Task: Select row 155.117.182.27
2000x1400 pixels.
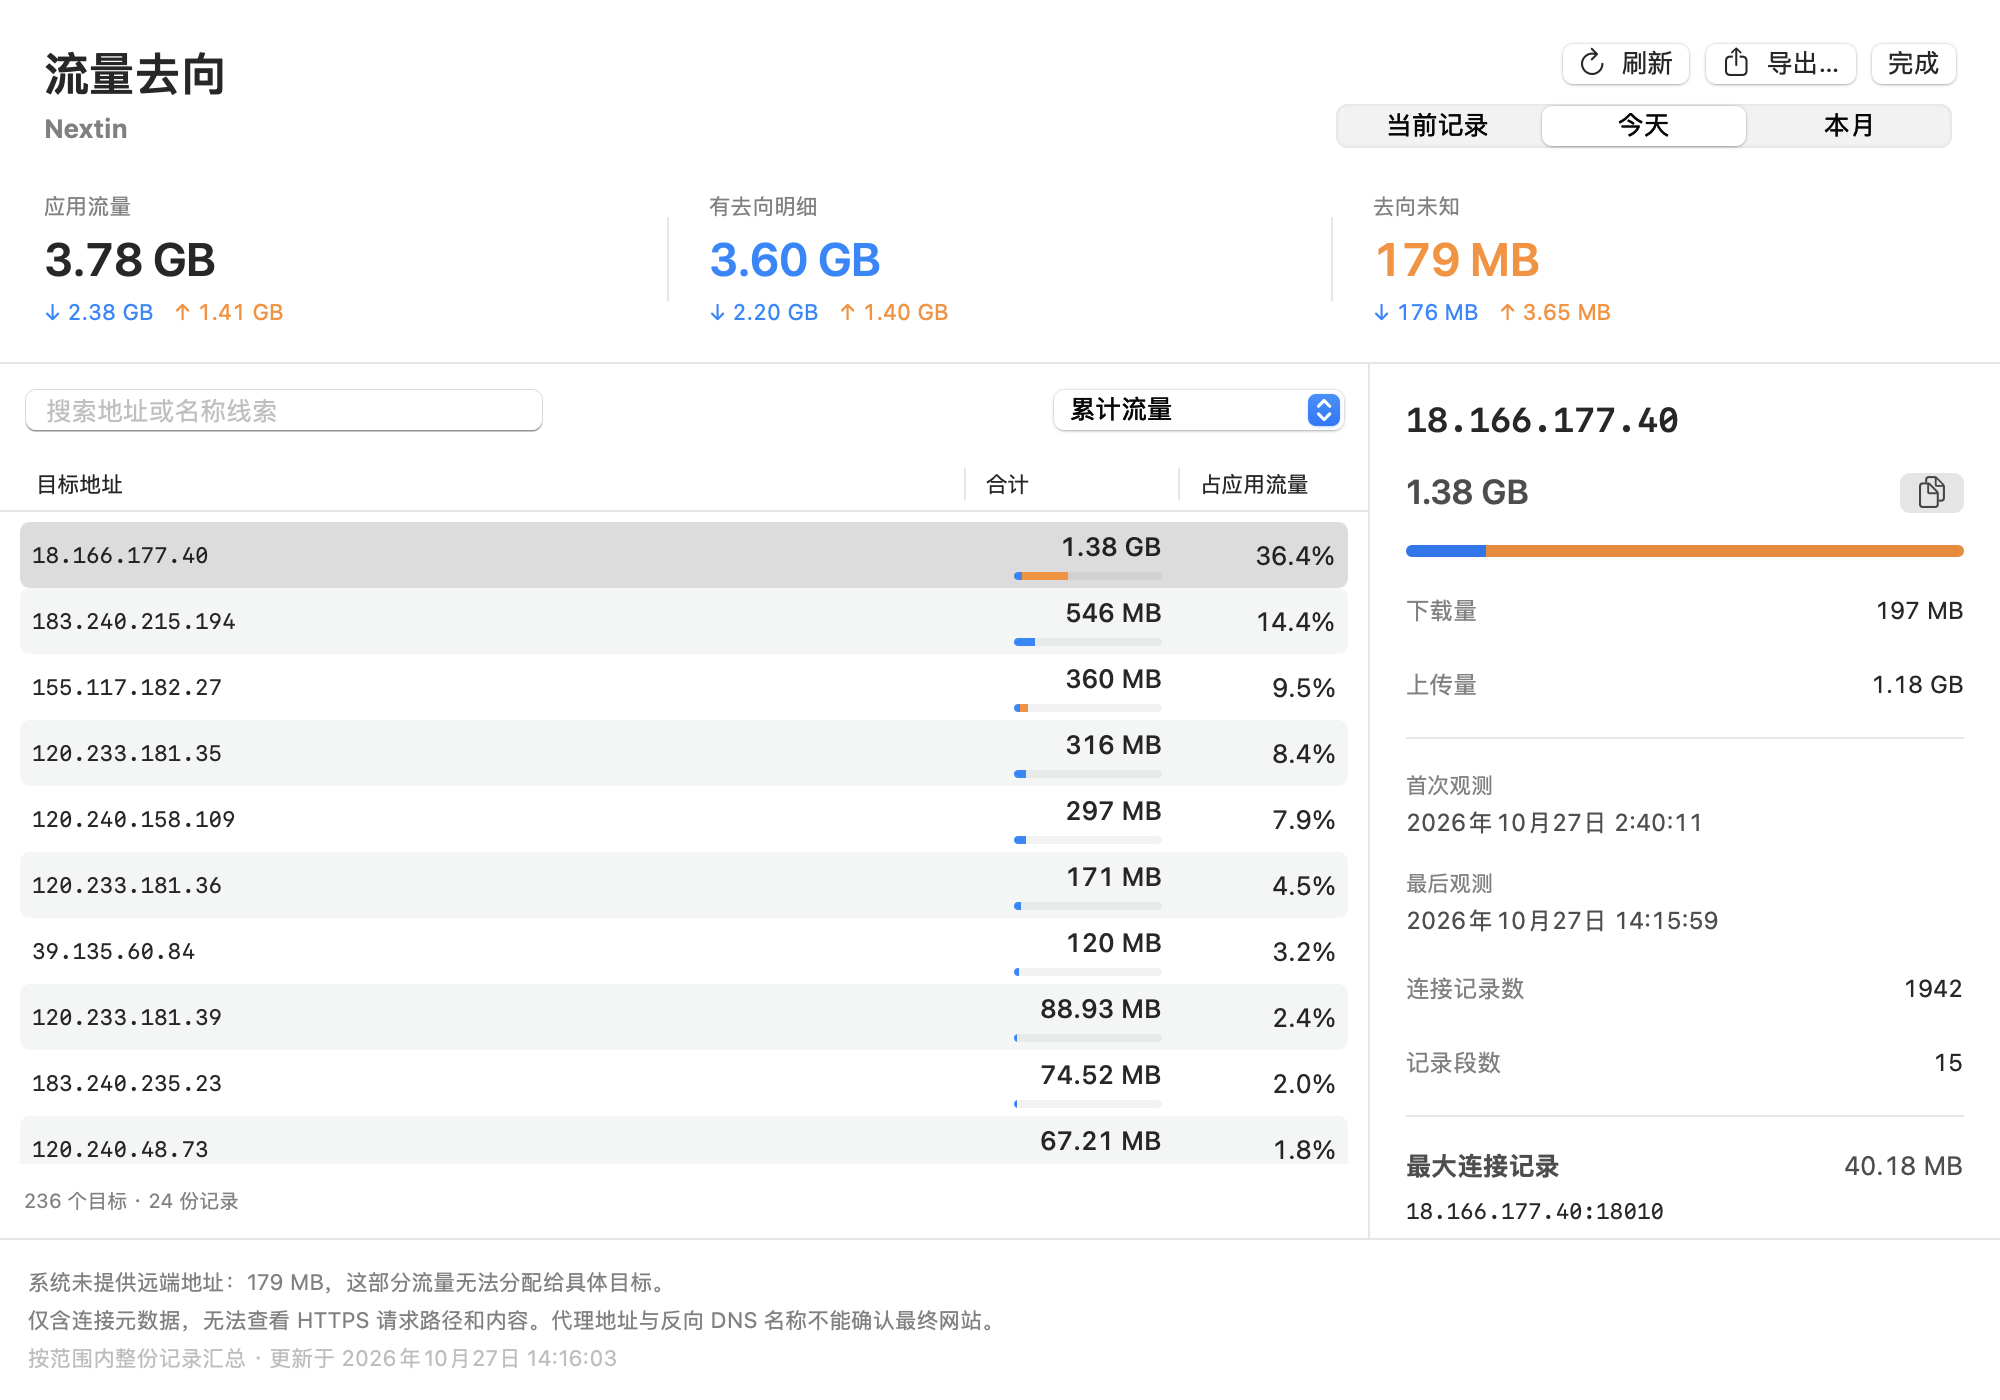Action: [x=684, y=687]
